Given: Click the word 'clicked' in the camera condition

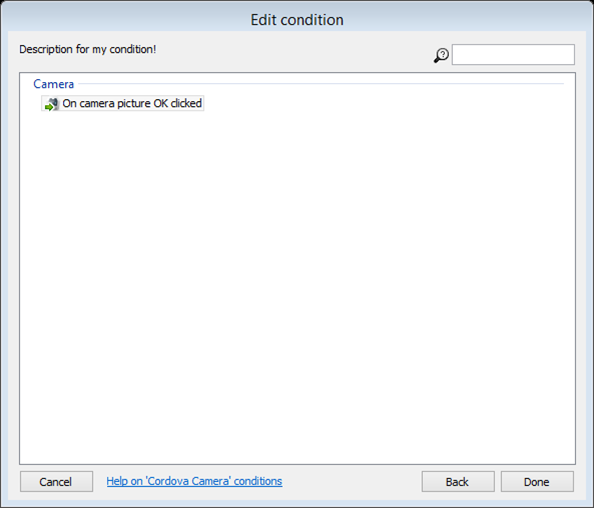Looking at the screenshot, I should coord(186,103).
